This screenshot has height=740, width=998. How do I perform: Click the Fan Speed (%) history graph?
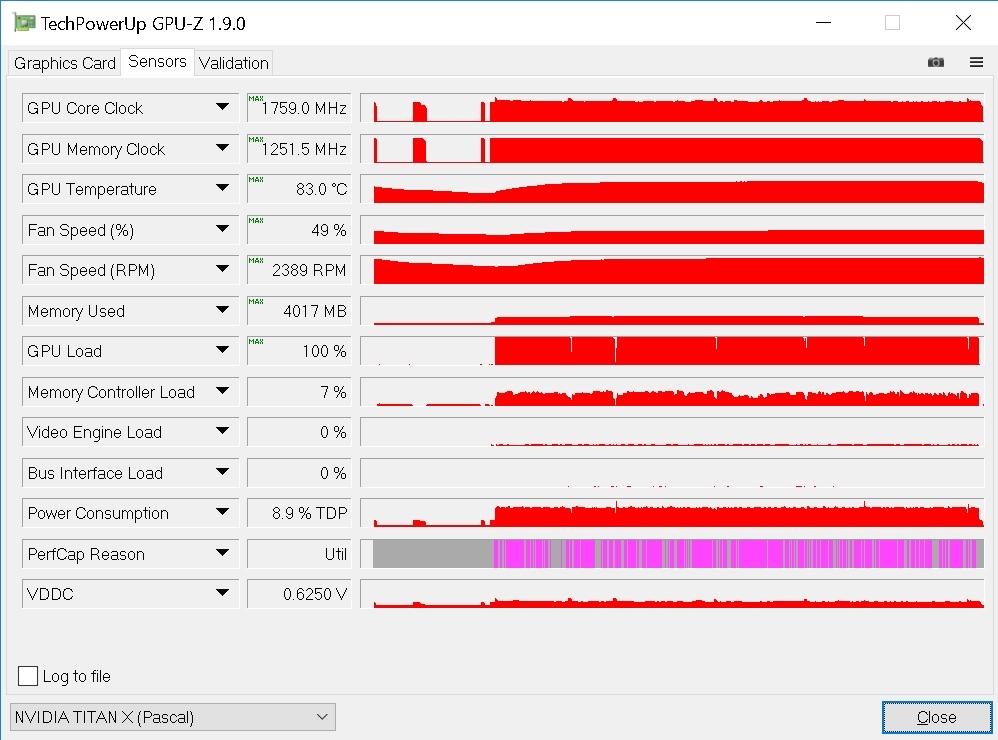point(672,230)
